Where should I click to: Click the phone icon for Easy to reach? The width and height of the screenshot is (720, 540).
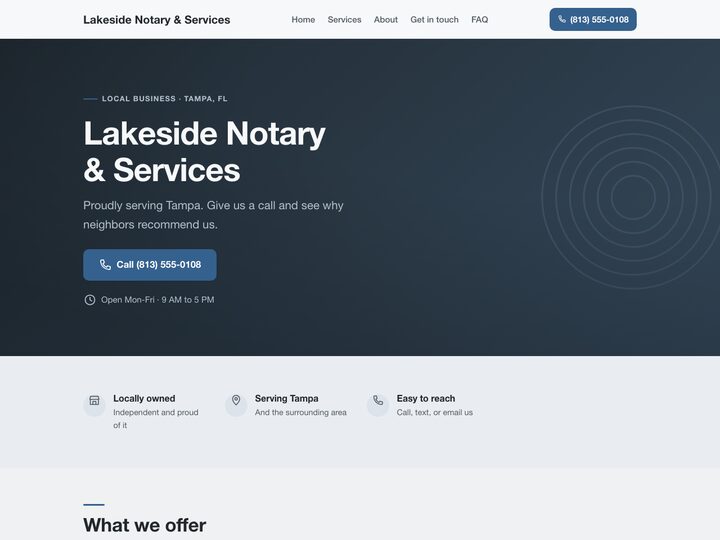click(378, 400)
